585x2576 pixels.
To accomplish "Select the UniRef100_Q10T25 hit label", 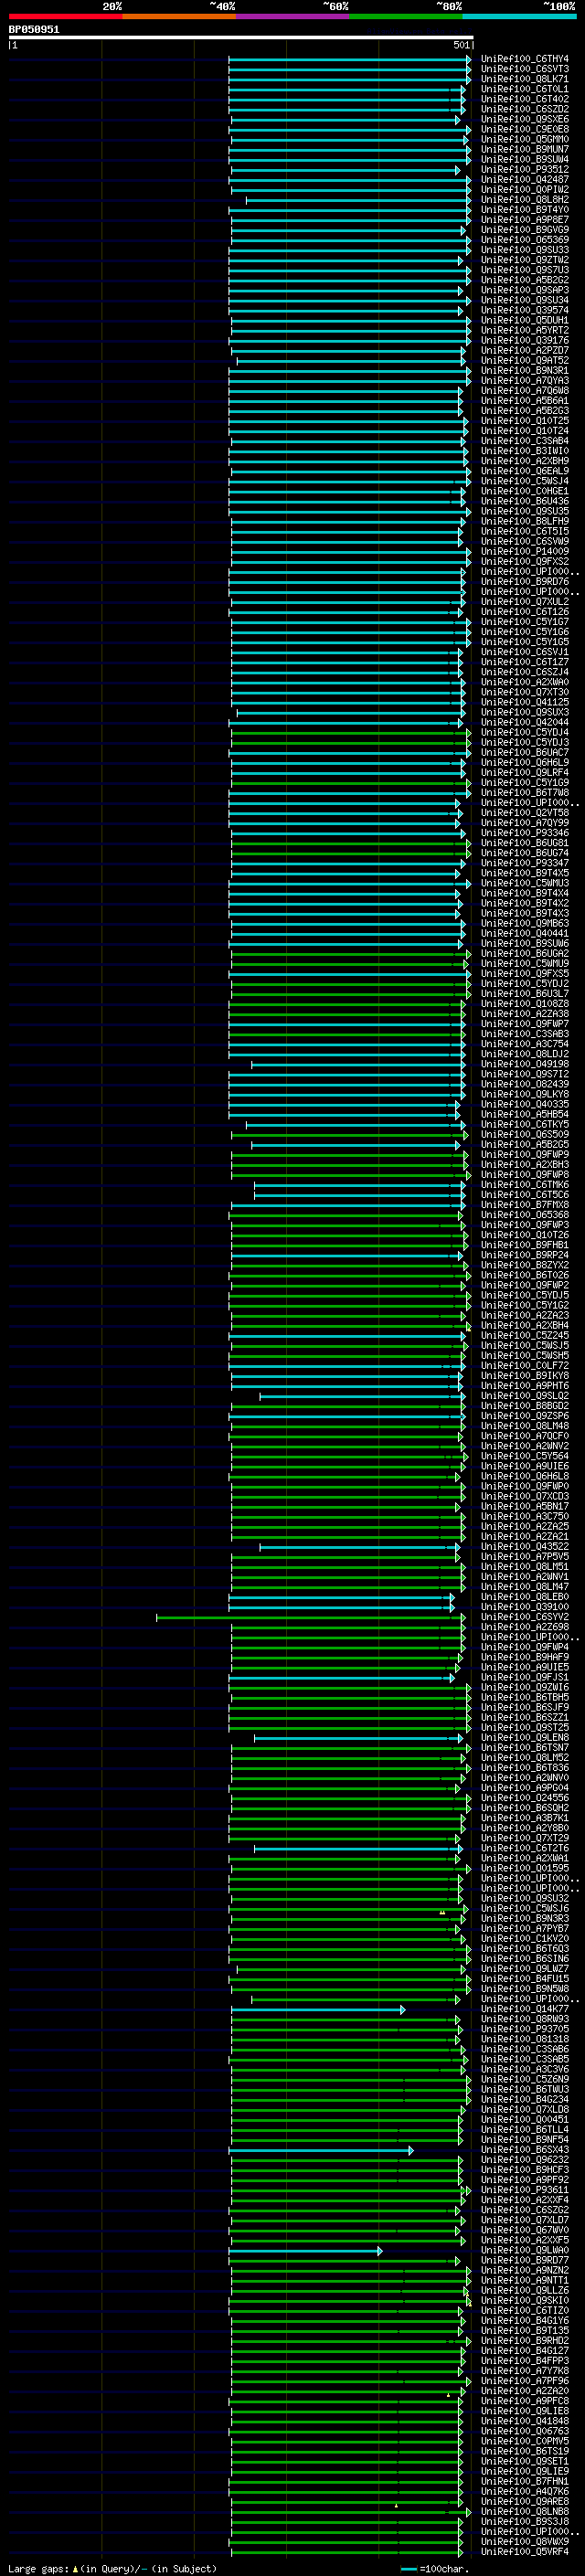I will (x=524, y=422).
